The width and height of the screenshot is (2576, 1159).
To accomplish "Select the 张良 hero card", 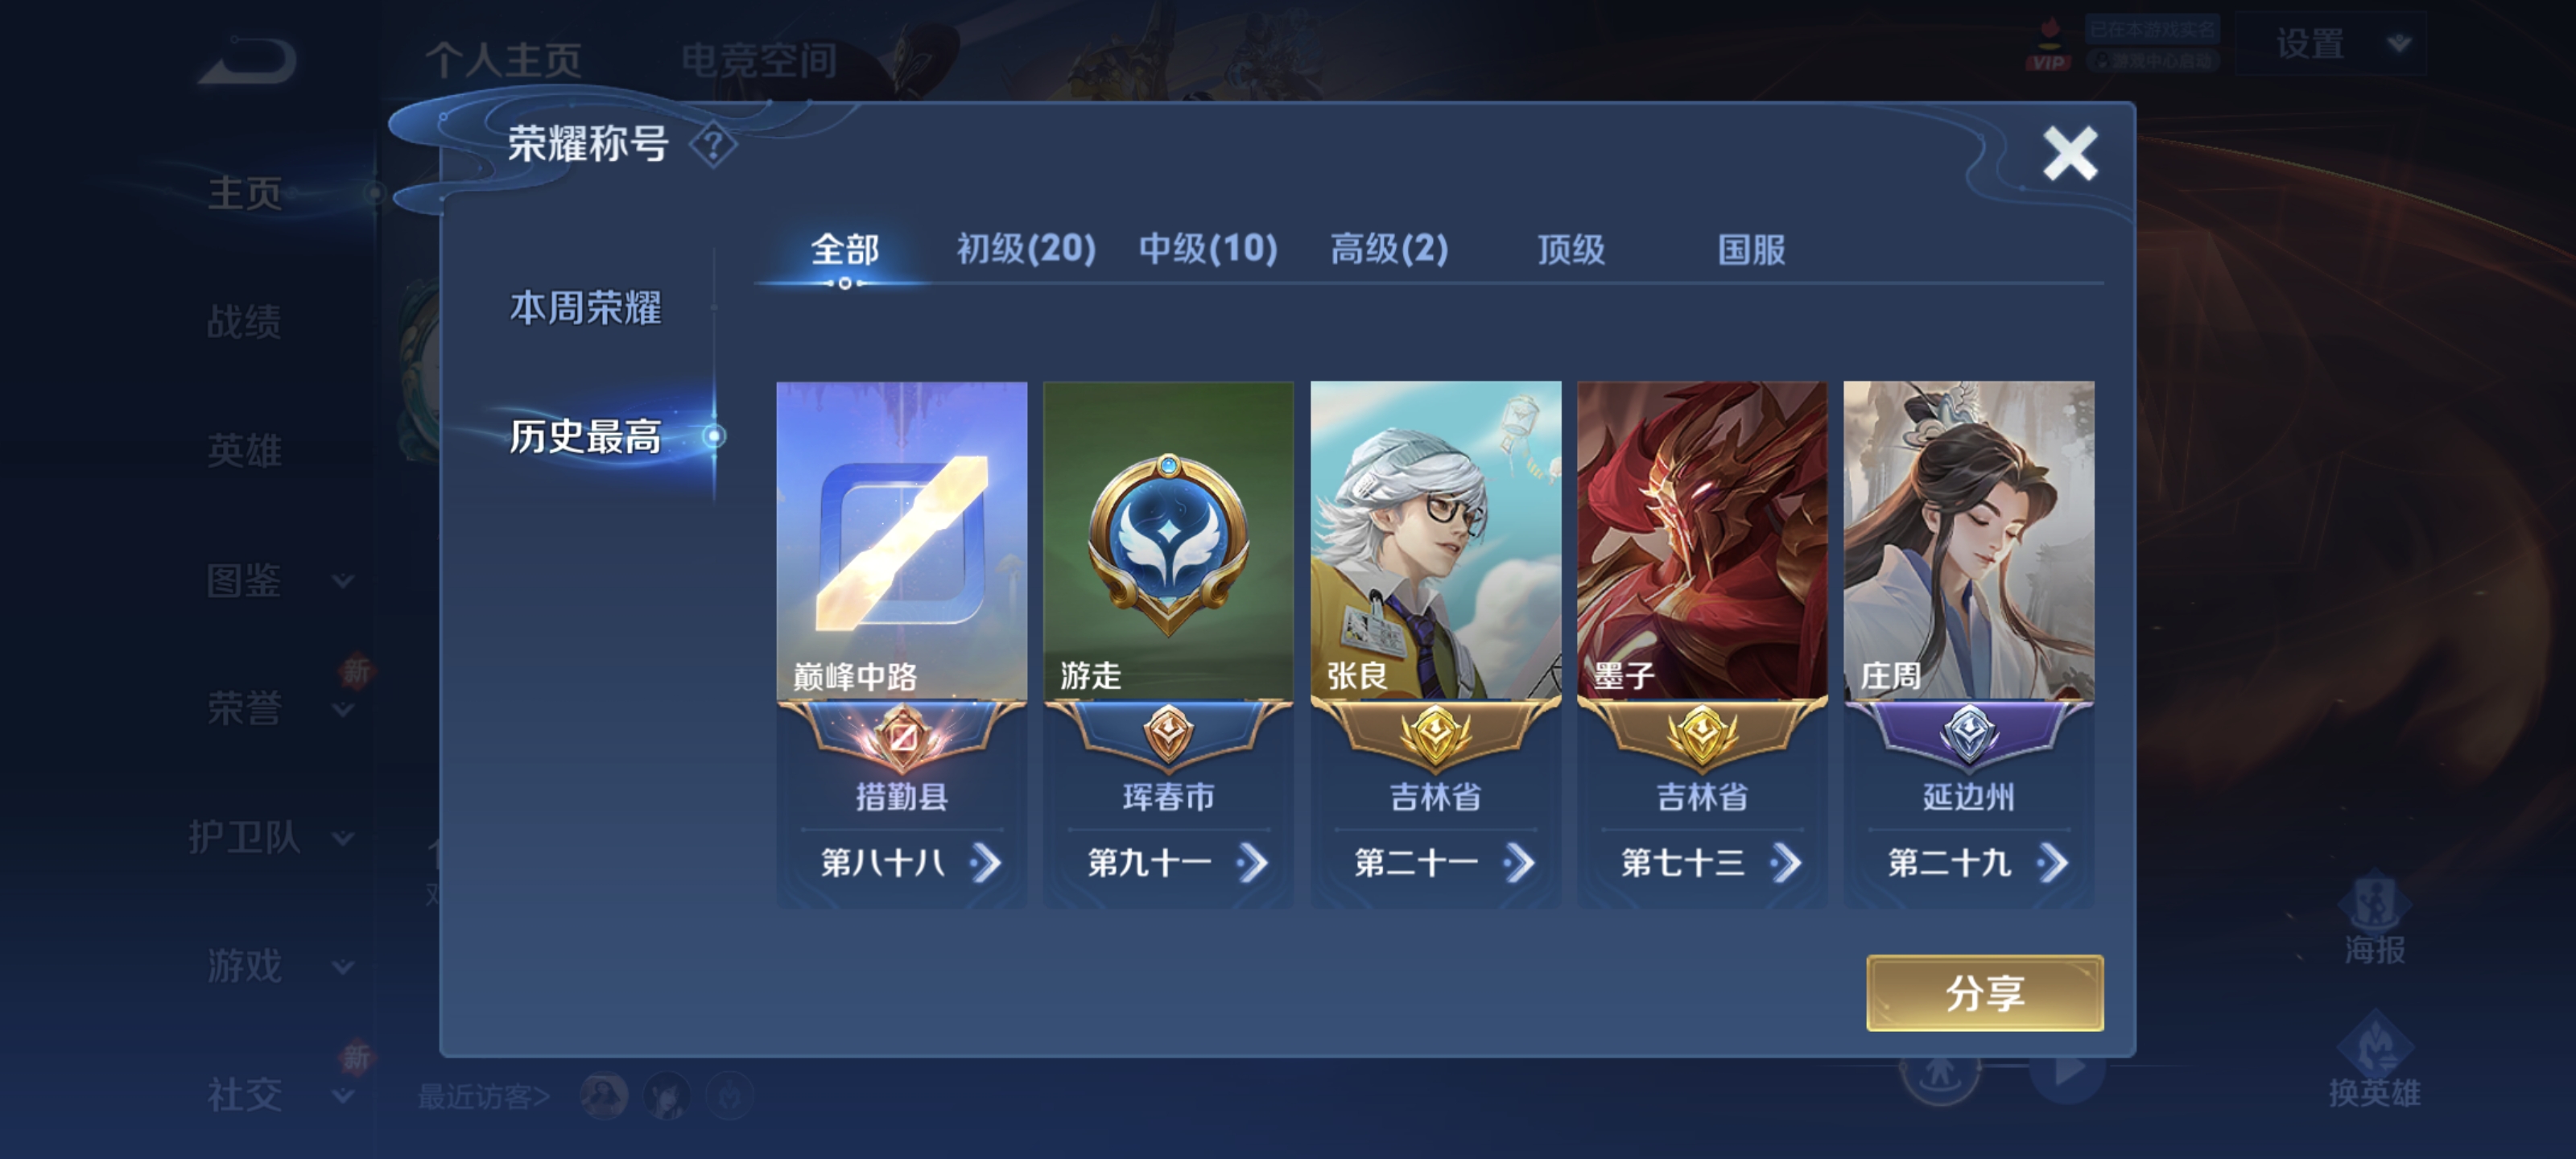I will [x=1435, y=644].
